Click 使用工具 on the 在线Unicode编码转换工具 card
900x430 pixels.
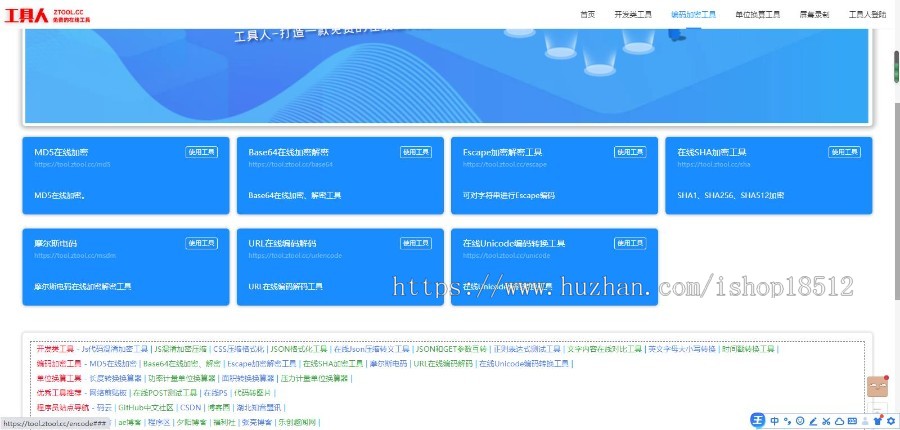pyautogui.click(x=630, y=243)
